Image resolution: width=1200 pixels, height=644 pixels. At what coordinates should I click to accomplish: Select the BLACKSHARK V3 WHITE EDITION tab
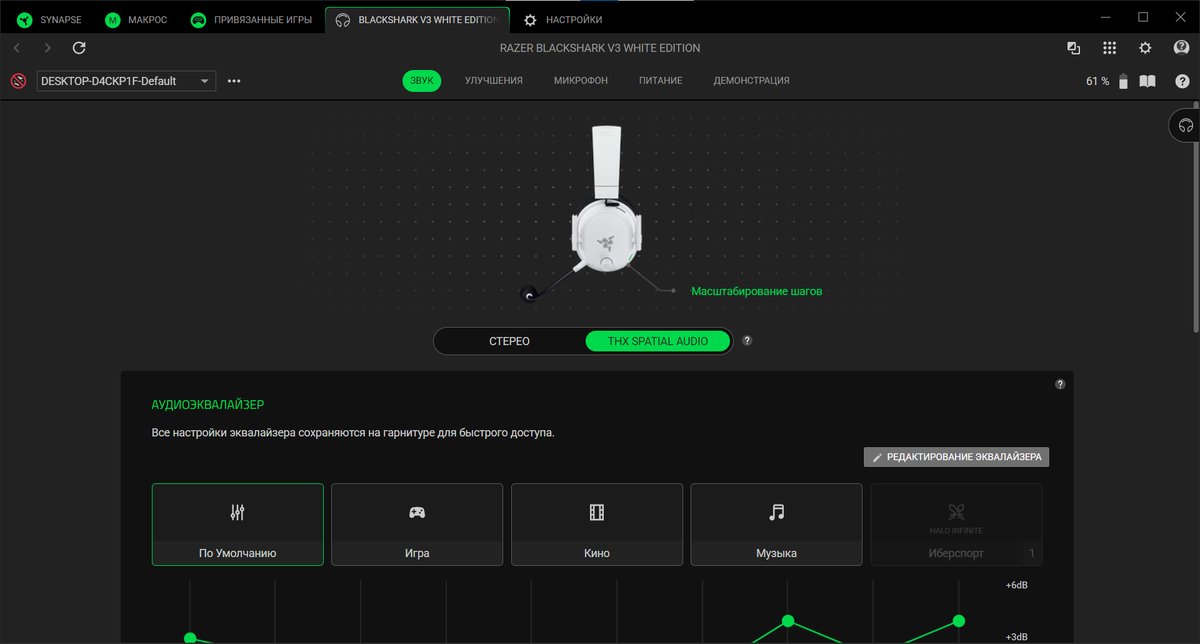417,19
